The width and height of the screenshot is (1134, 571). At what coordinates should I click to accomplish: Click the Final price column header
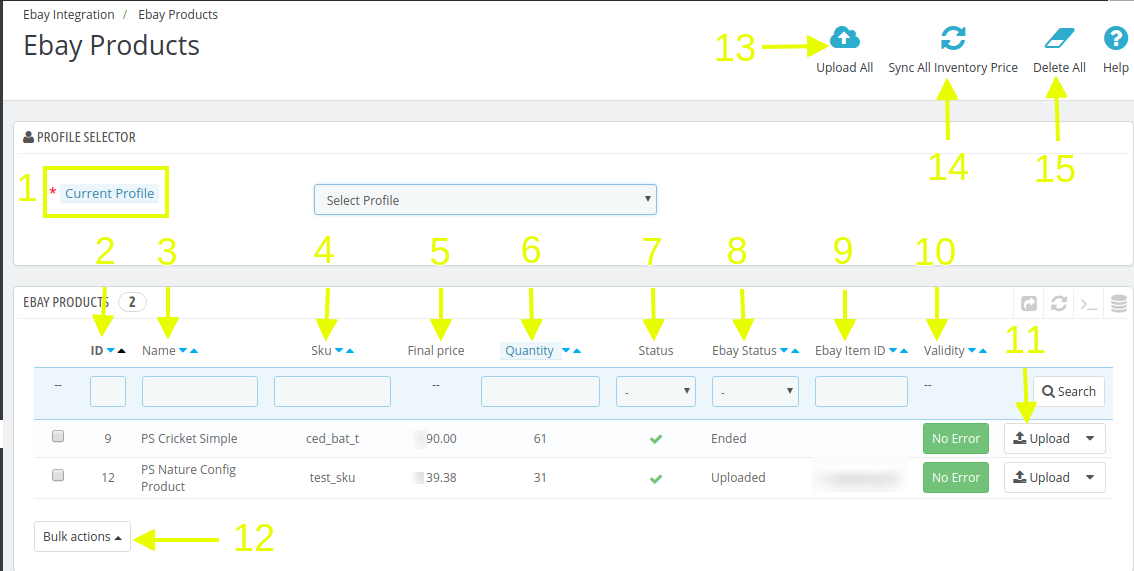pyautogui.click(x=436, y=351)
